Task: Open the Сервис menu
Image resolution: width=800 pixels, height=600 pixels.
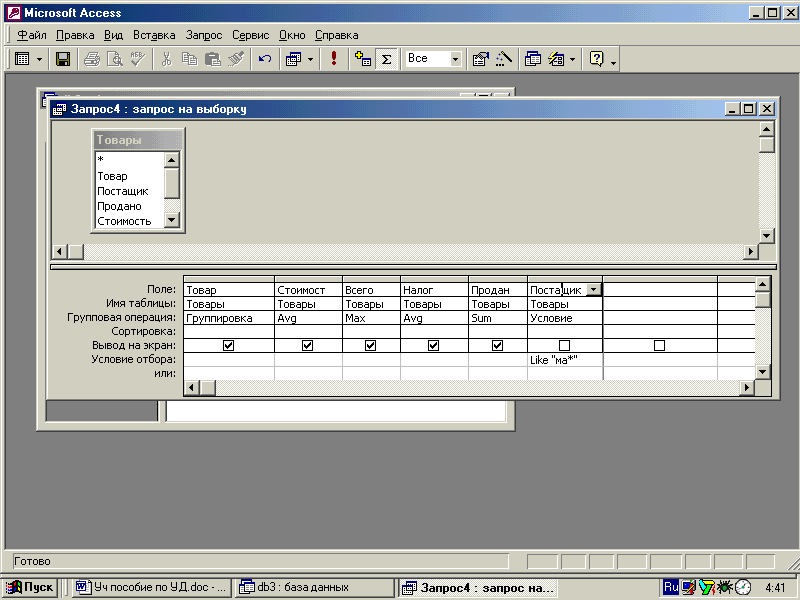Action: (x=251, y=35)
